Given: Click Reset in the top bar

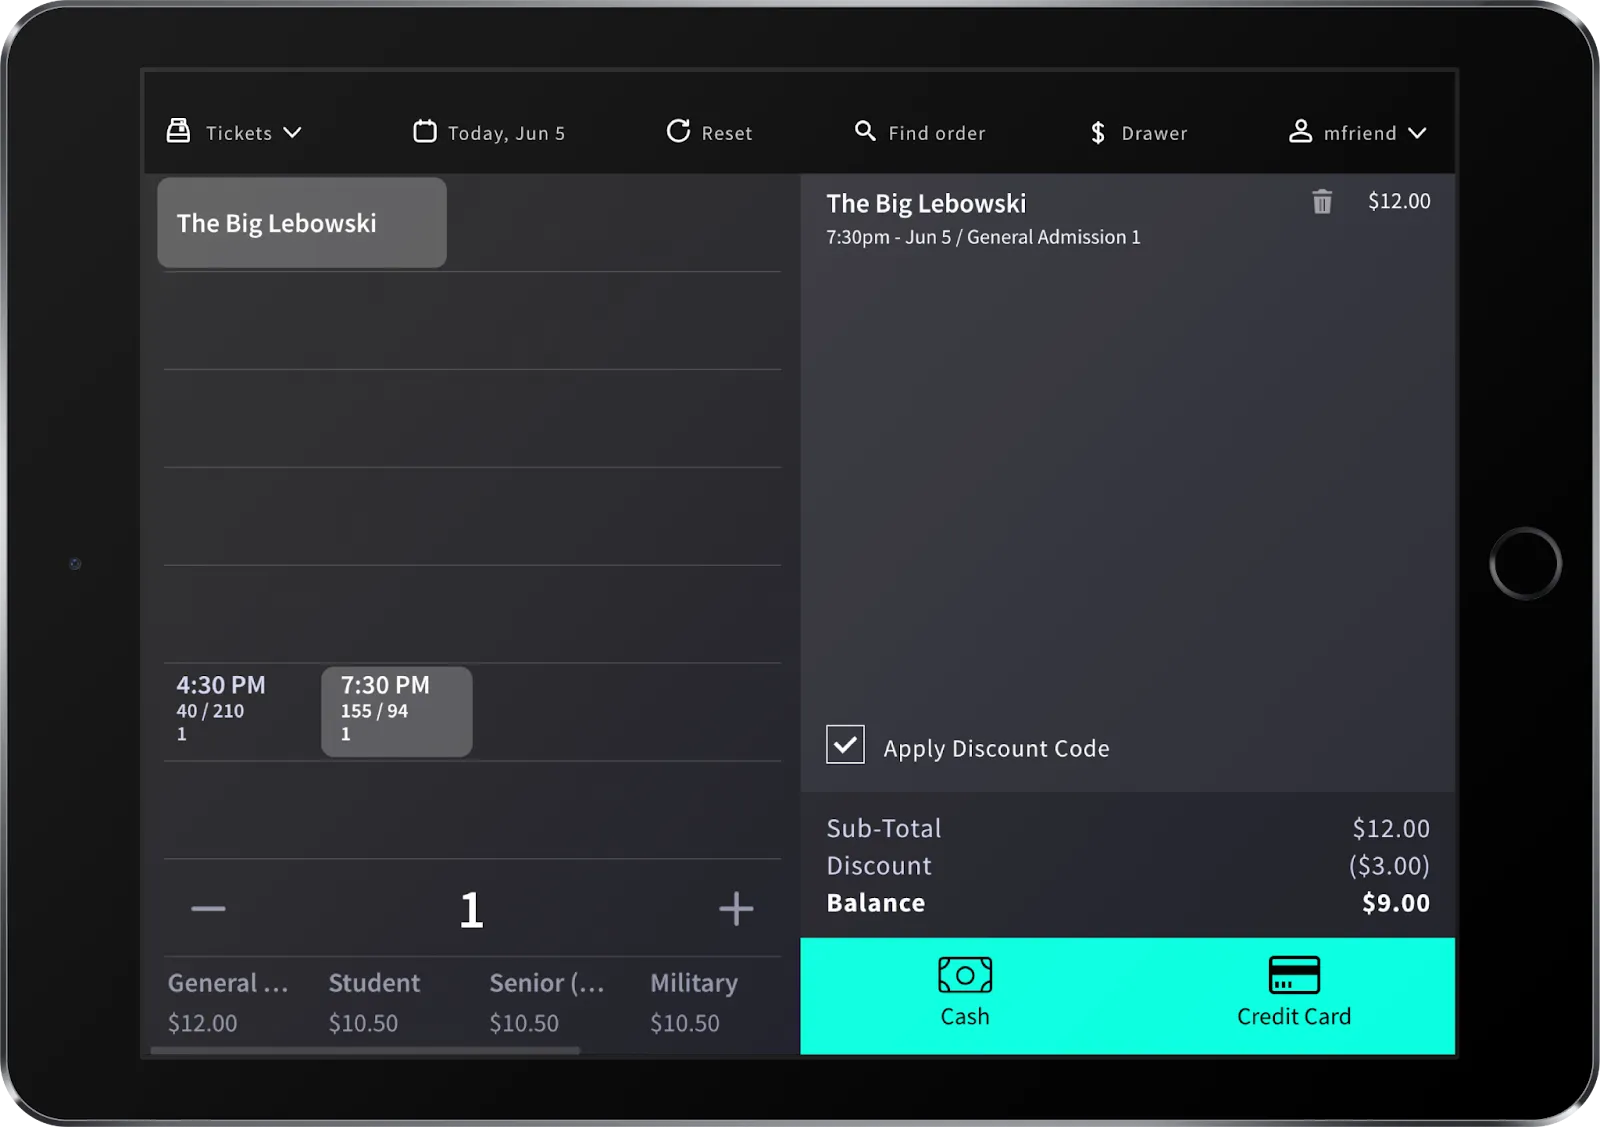Looking at the screenshot, I should coord(709,132).
